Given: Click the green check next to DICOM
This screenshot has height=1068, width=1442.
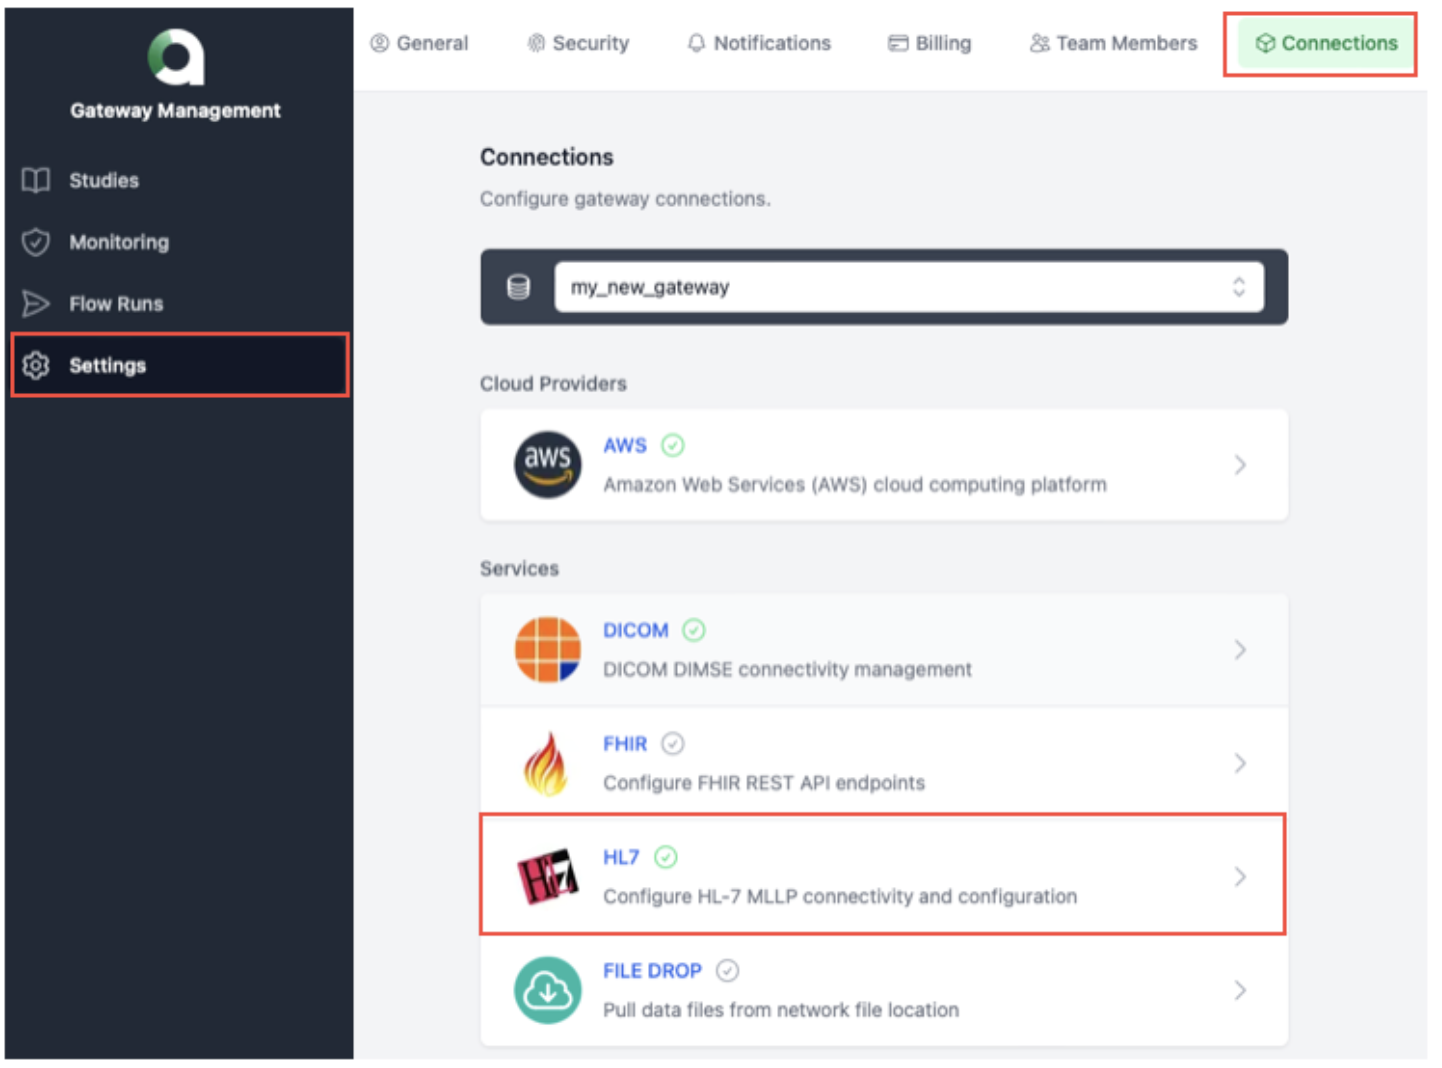Looking at the screenshot, I should pyautogui.click(x=694, y=630).
